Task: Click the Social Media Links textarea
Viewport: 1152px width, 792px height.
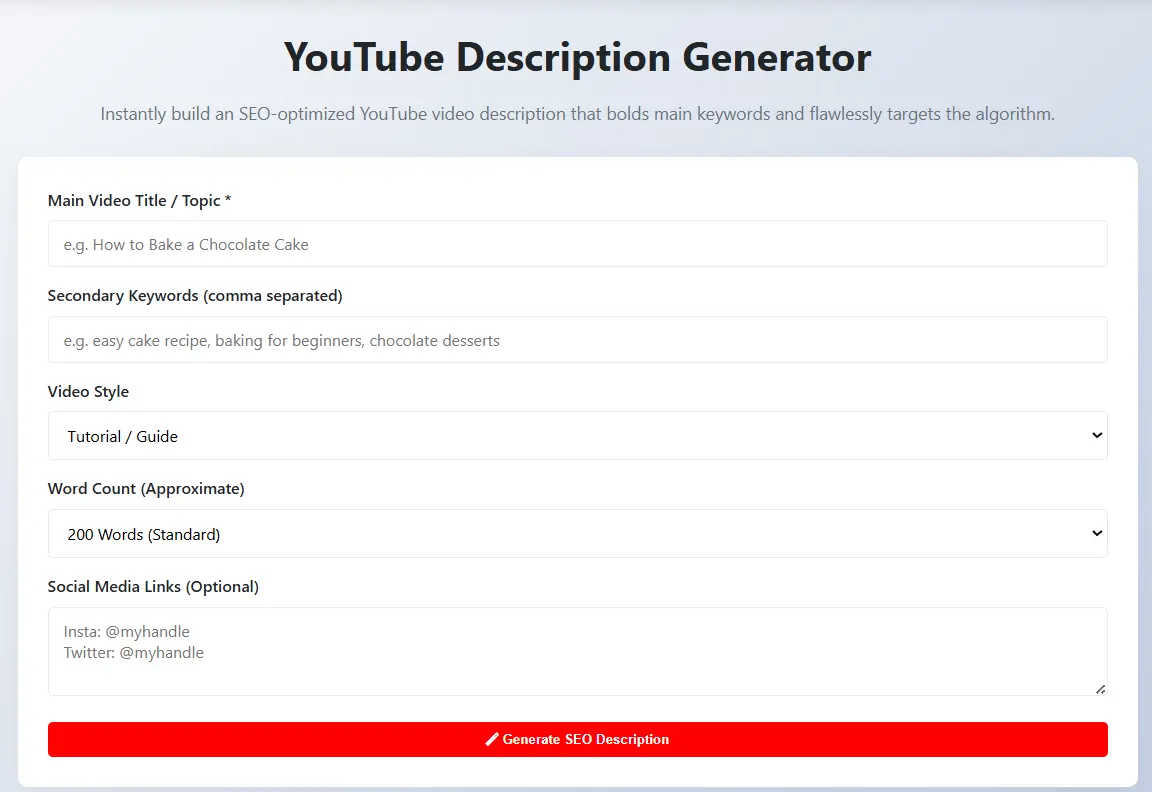Action: point(577,652)
